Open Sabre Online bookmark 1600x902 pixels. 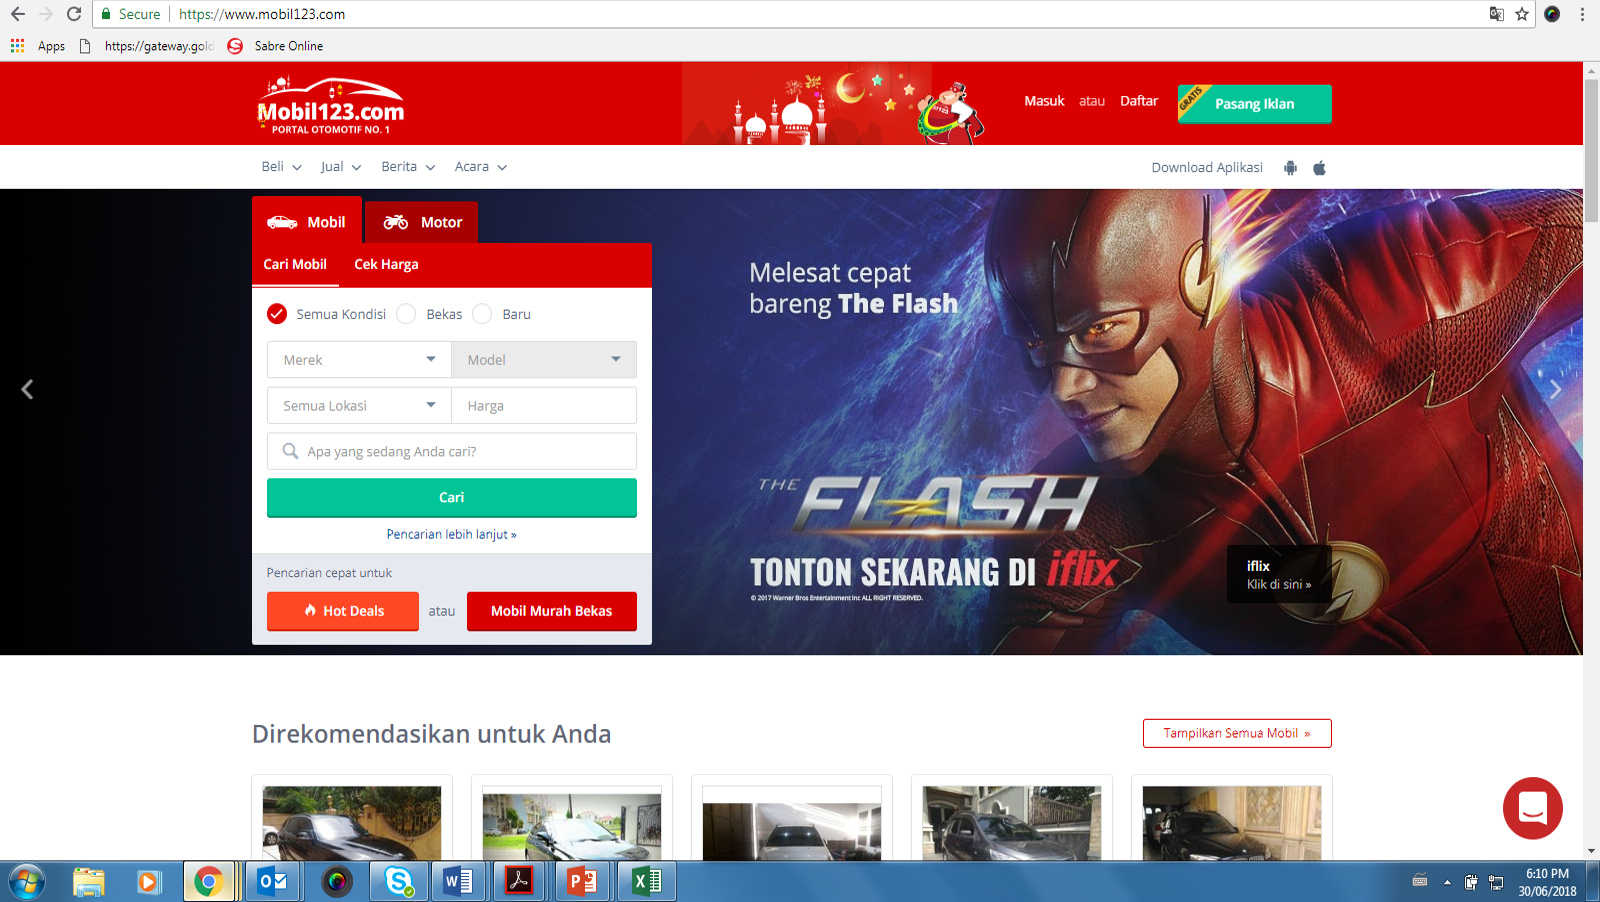coord(275,46)
